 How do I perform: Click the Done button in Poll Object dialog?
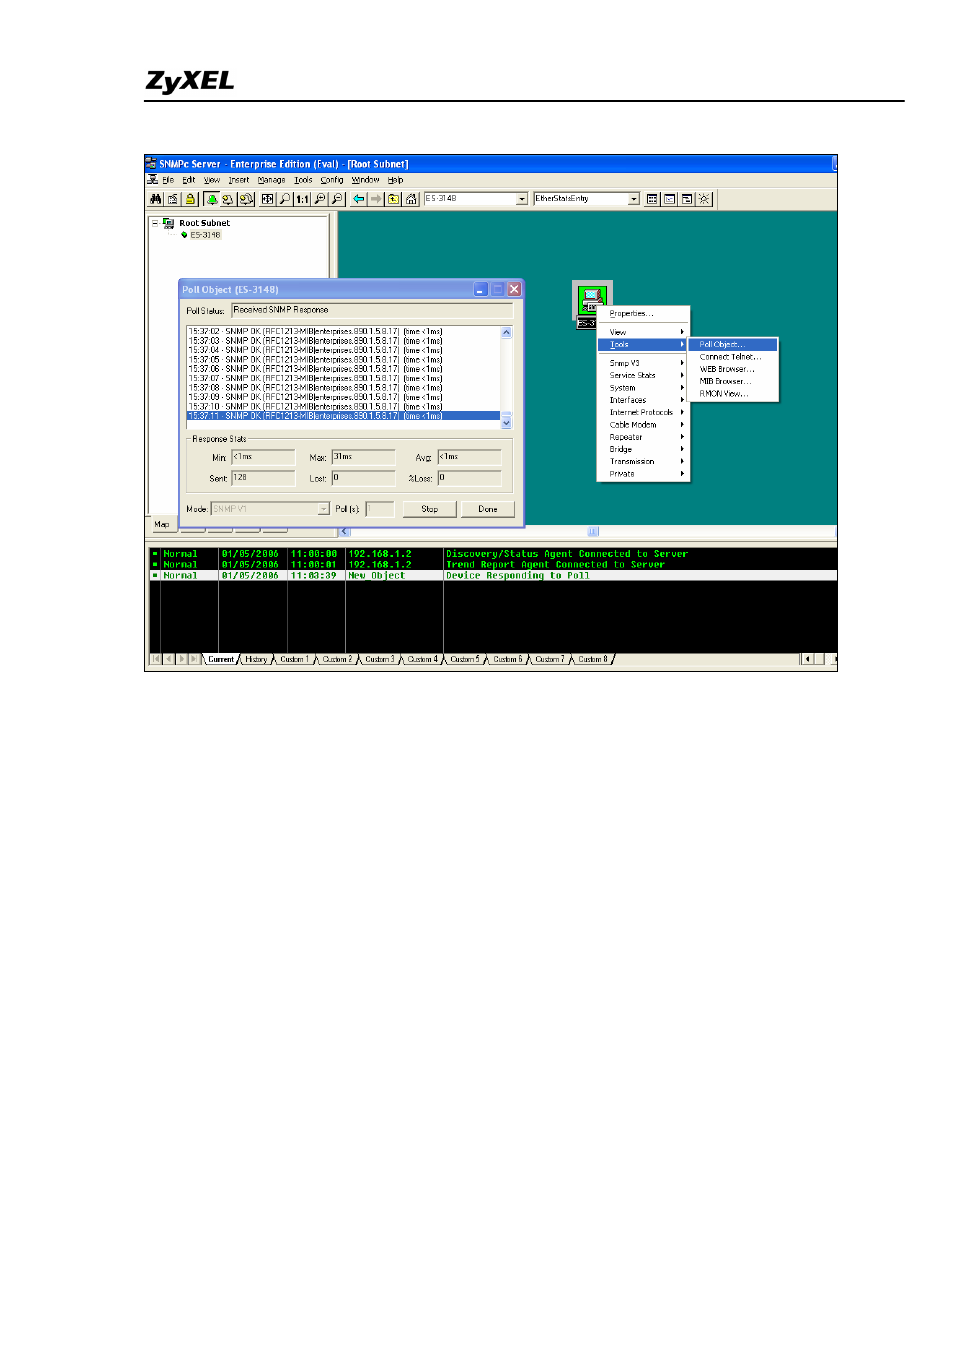pyautogui.click(x=487, y=509)
